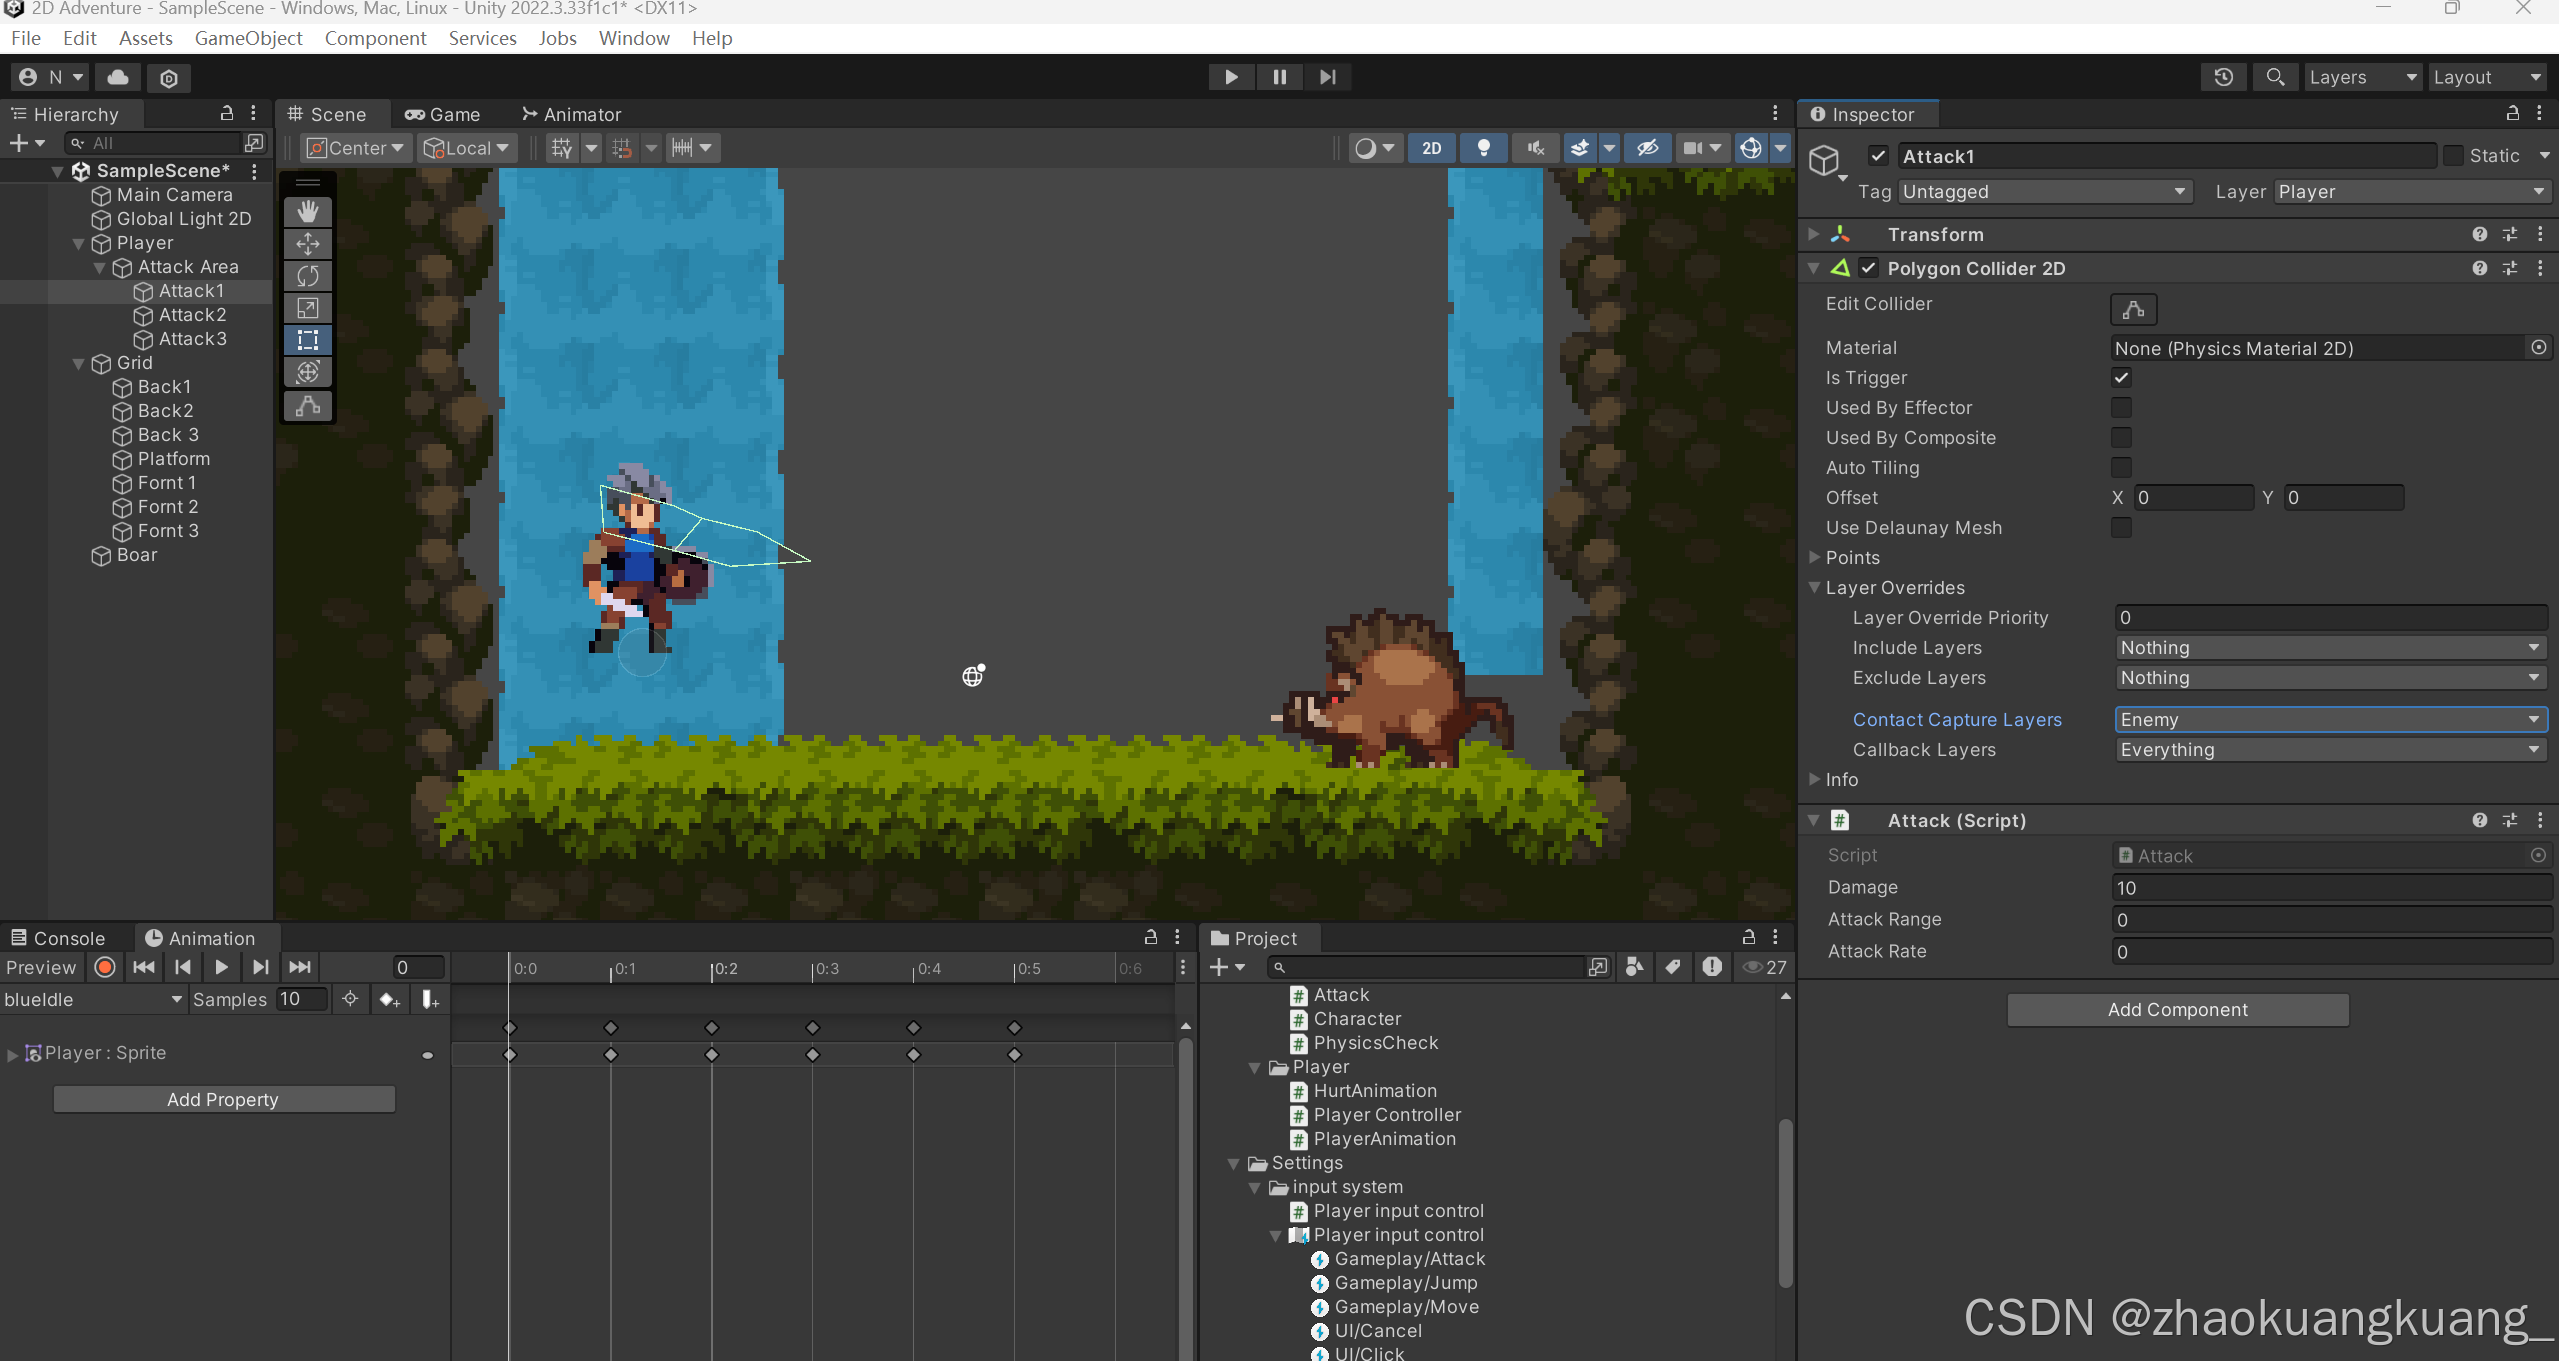Open Undo History icon in top bar
The width and height of the screenshot is (2559, 1361).
(2223, 77)
